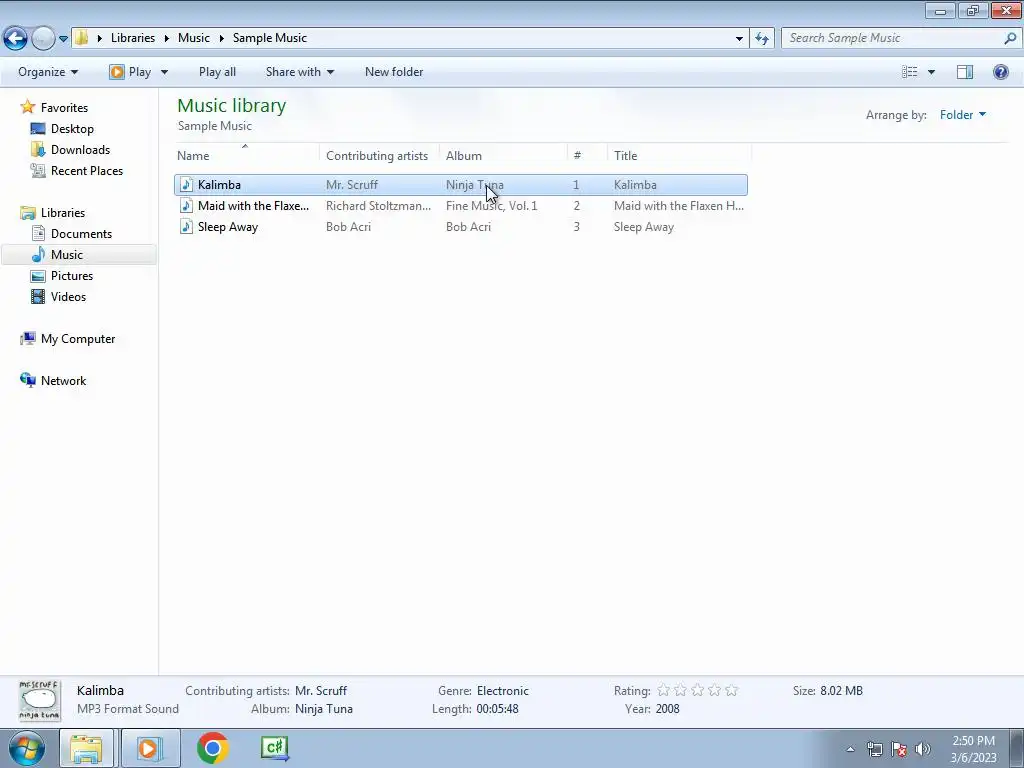Image resolution: width=1024 pixels, height=768 pixels.
Task: Click Ninja Tuna album art thumbnail
Action: tap(39, 700)
